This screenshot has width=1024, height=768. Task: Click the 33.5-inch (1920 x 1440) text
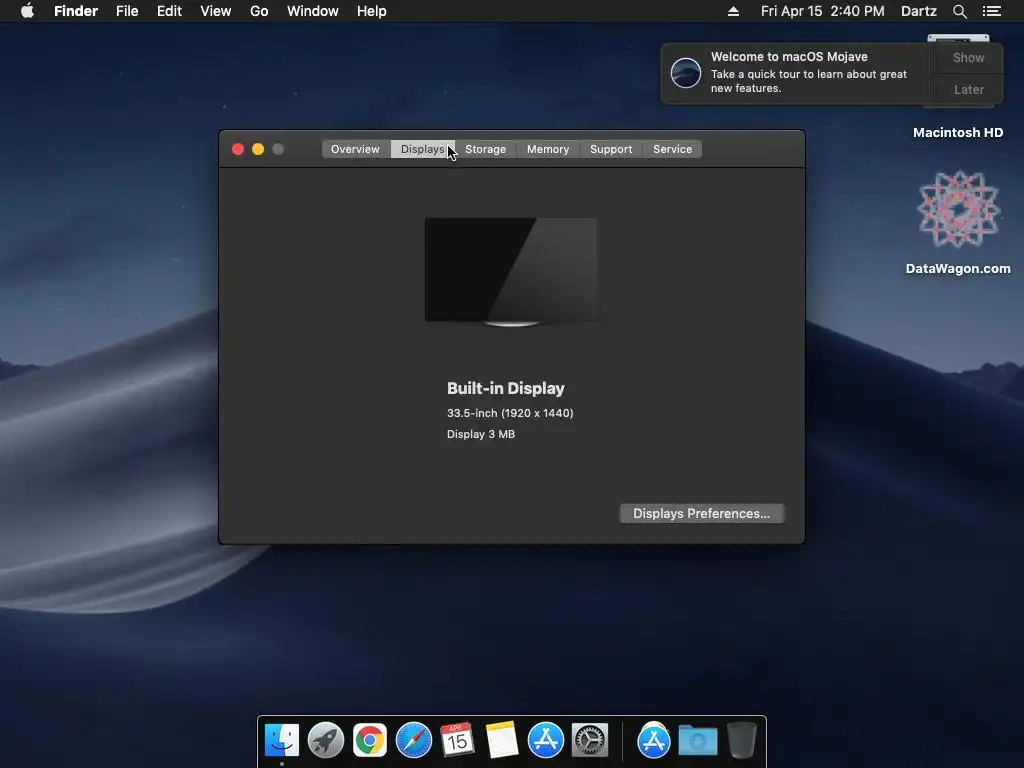click(510, 413)
